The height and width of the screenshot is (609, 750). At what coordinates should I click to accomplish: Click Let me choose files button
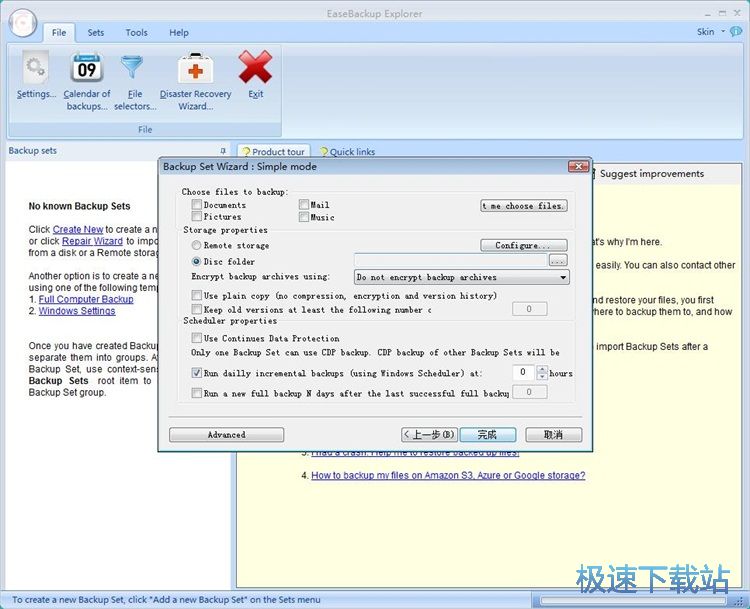[524, 206]
